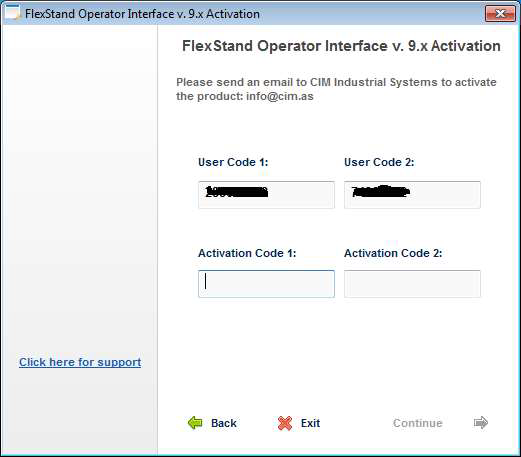Viewport: 521px width, 457px height.
Task: Click the User Code 1 label
Action: 233,162
